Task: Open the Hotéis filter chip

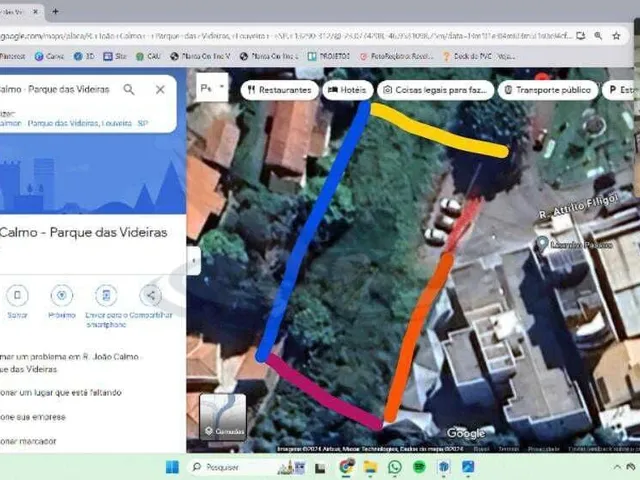Action: (348, 90)
